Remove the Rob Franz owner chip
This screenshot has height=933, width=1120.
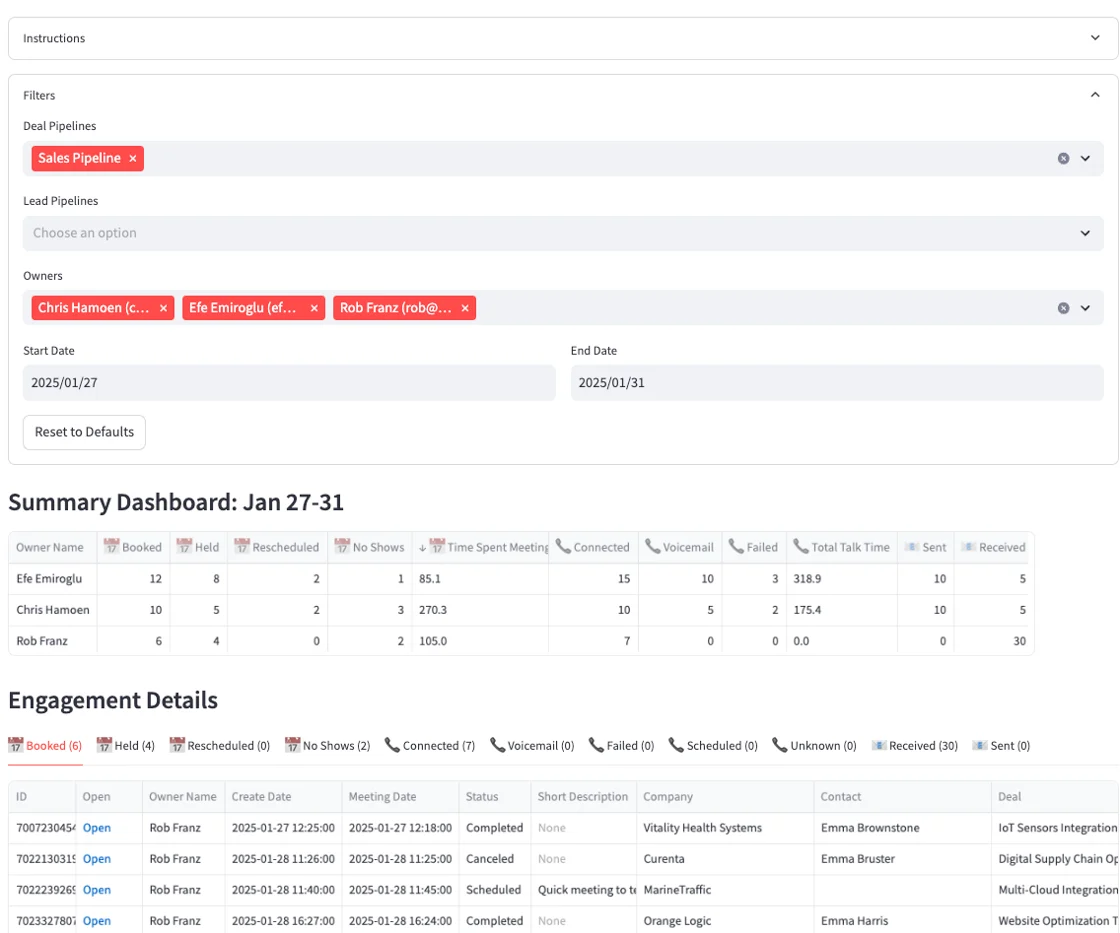(464, 307)
